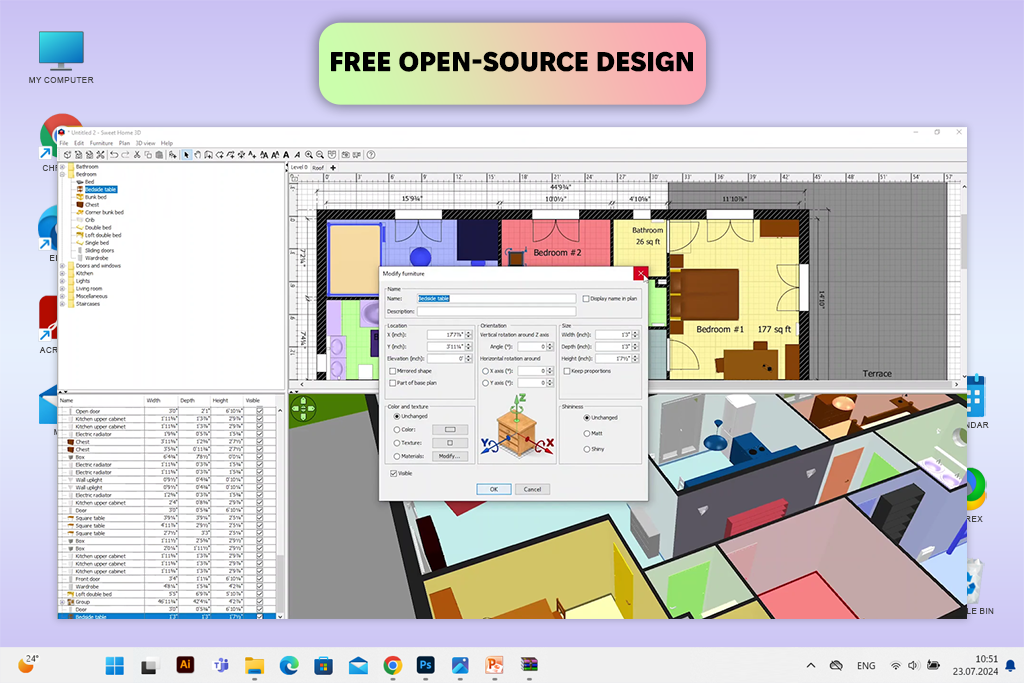This screenshot has height=683, width=1024.
Task: Click the Description text field
Action: [496, 311]
